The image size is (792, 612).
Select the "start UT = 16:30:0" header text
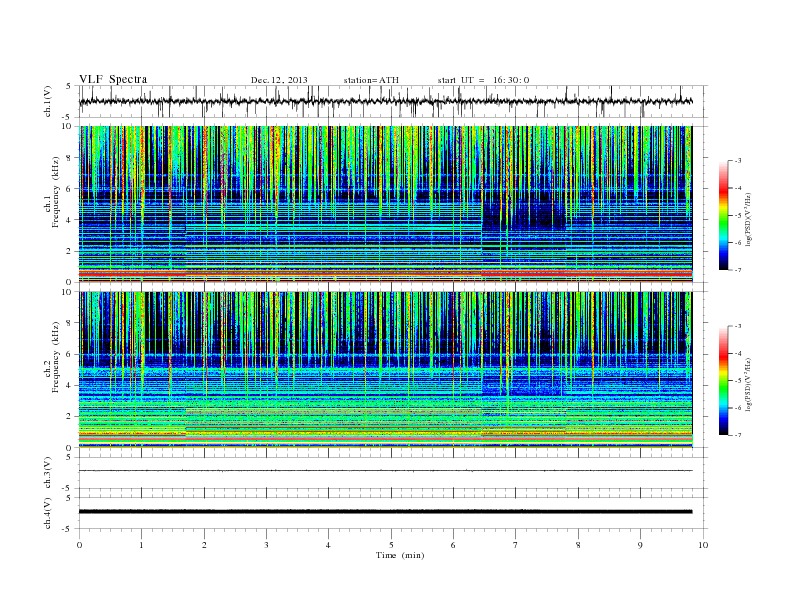coord(483,80)
